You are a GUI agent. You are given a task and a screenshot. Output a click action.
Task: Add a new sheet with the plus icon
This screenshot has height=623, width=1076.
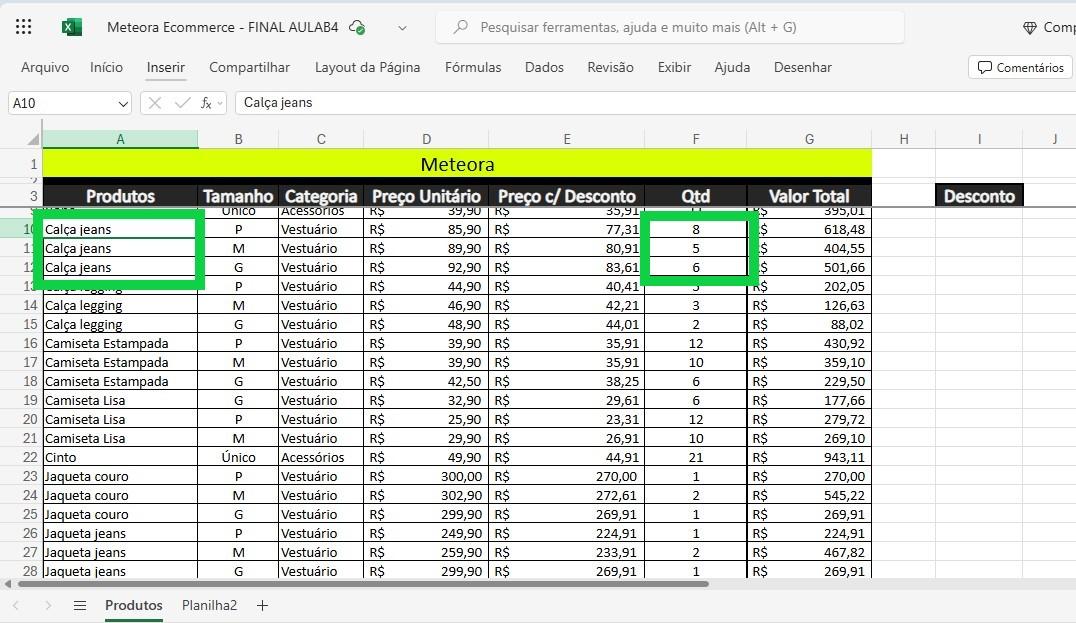tap(262, 605)
